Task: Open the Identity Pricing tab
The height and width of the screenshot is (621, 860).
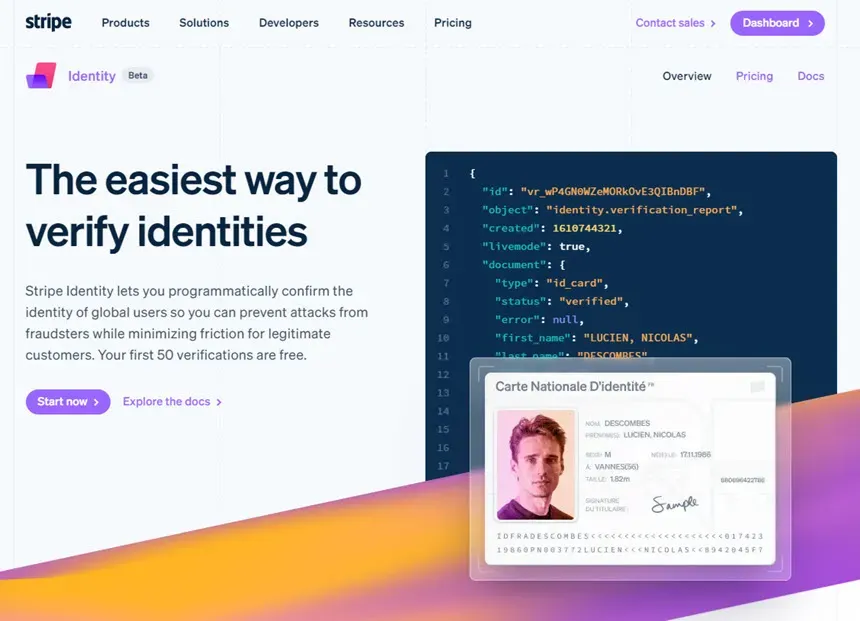Action: (754, 76)
